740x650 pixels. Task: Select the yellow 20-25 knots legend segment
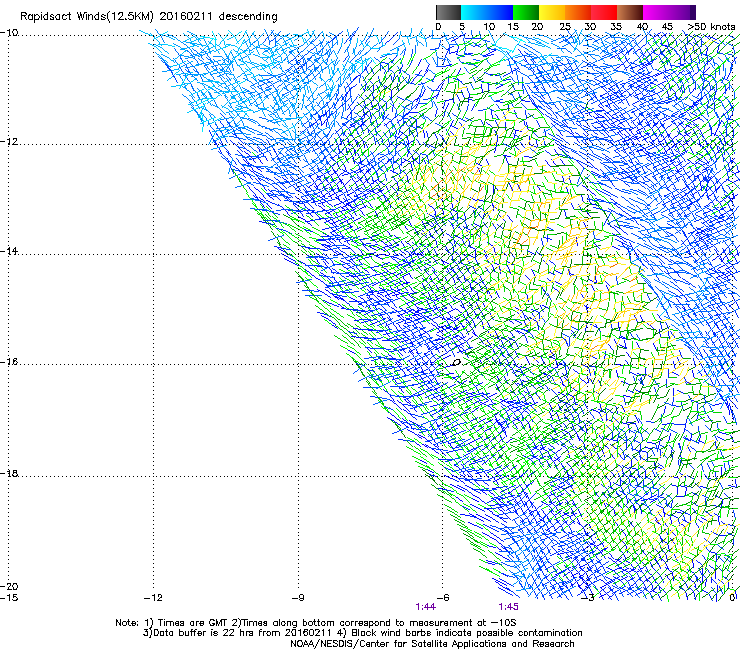552,12
